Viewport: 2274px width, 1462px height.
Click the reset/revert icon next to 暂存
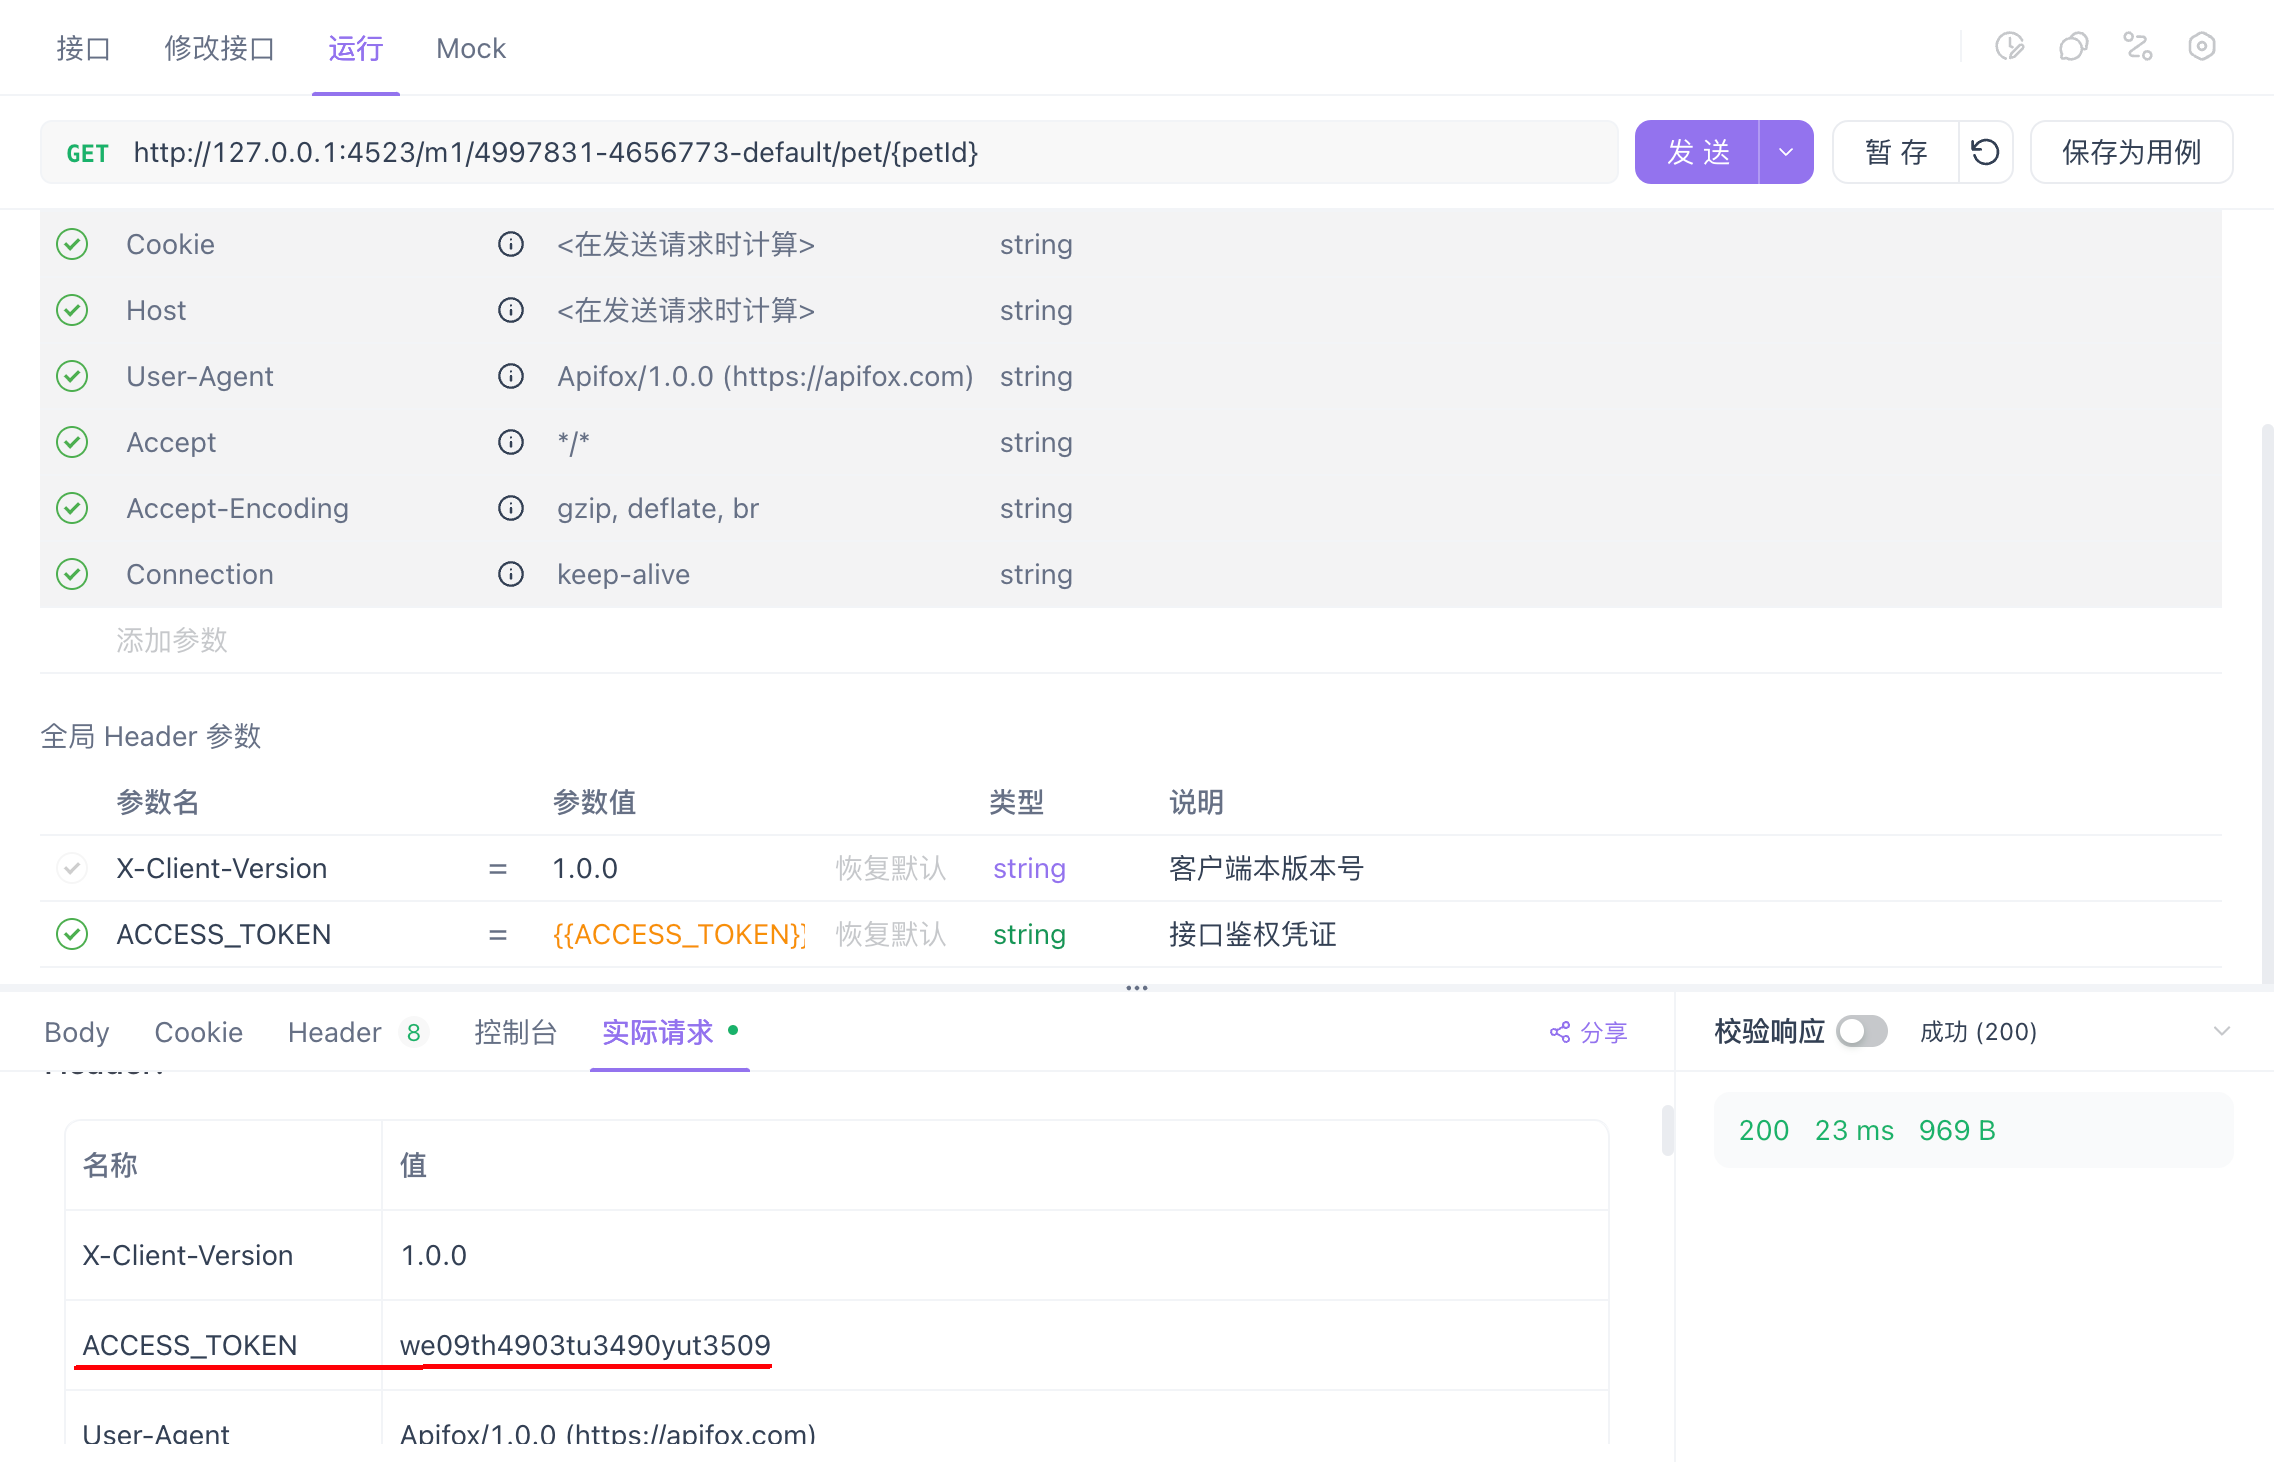(x=1985, y=152)
